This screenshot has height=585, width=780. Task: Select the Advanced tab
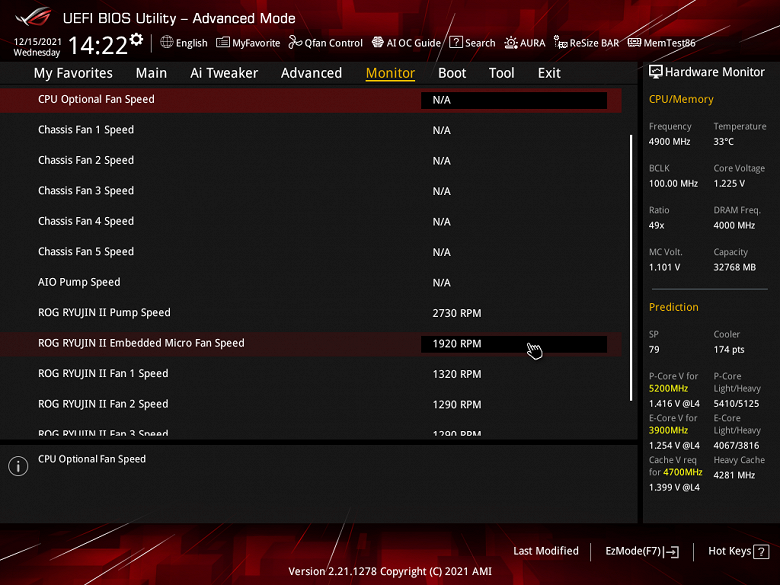click(x=311, y=73)
